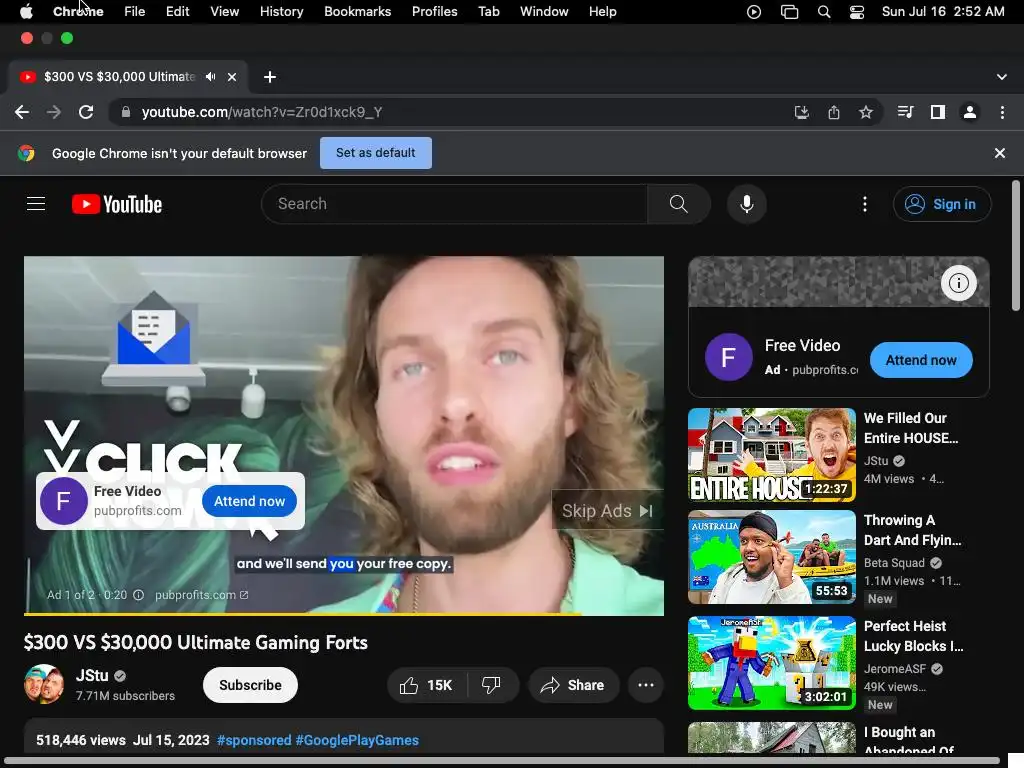Open more actions ellipsis under video

pyautogui.click(x=646, y=685)
